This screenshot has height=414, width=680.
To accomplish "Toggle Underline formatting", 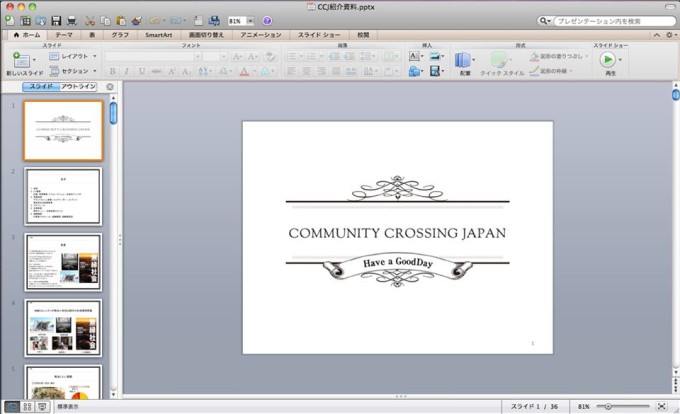I will pyautogui.click(x=142, y=71).
